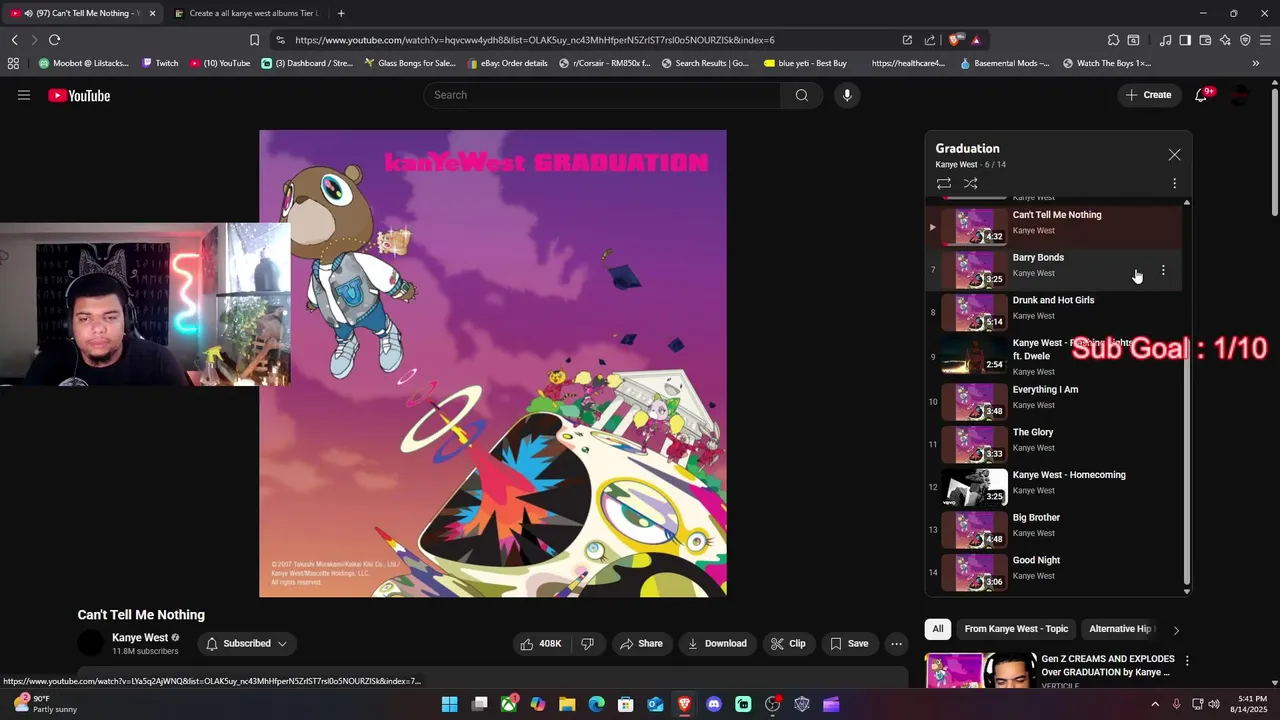Open the Create button
This screenshot has height=720, width=1280.
pyautogui.click(x=1148, y=95)
